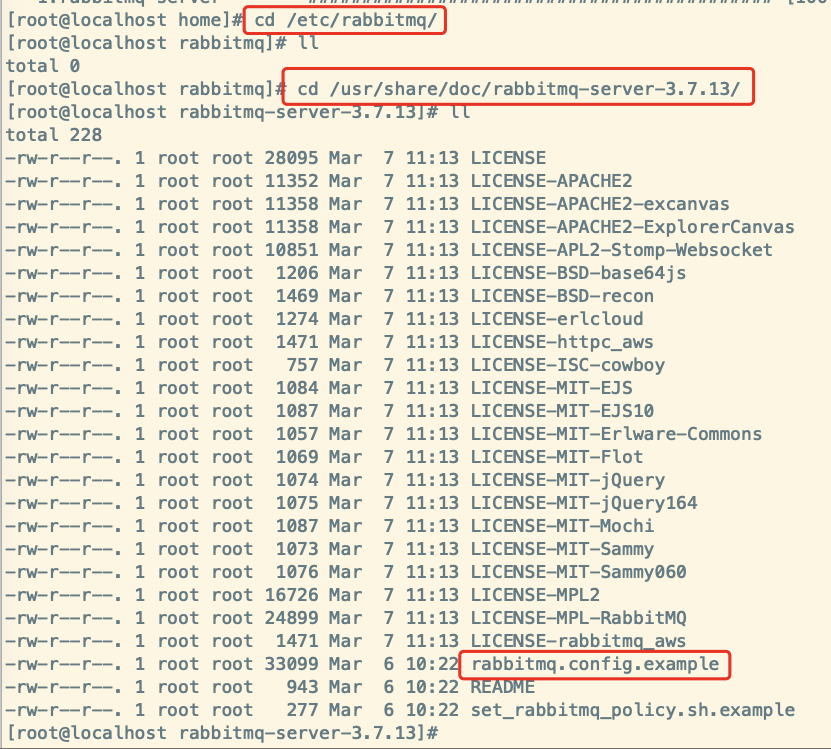Click the LICENSE-APL2-Stomp-Websocket file name

pyautogui.click(x=622, y=250)
